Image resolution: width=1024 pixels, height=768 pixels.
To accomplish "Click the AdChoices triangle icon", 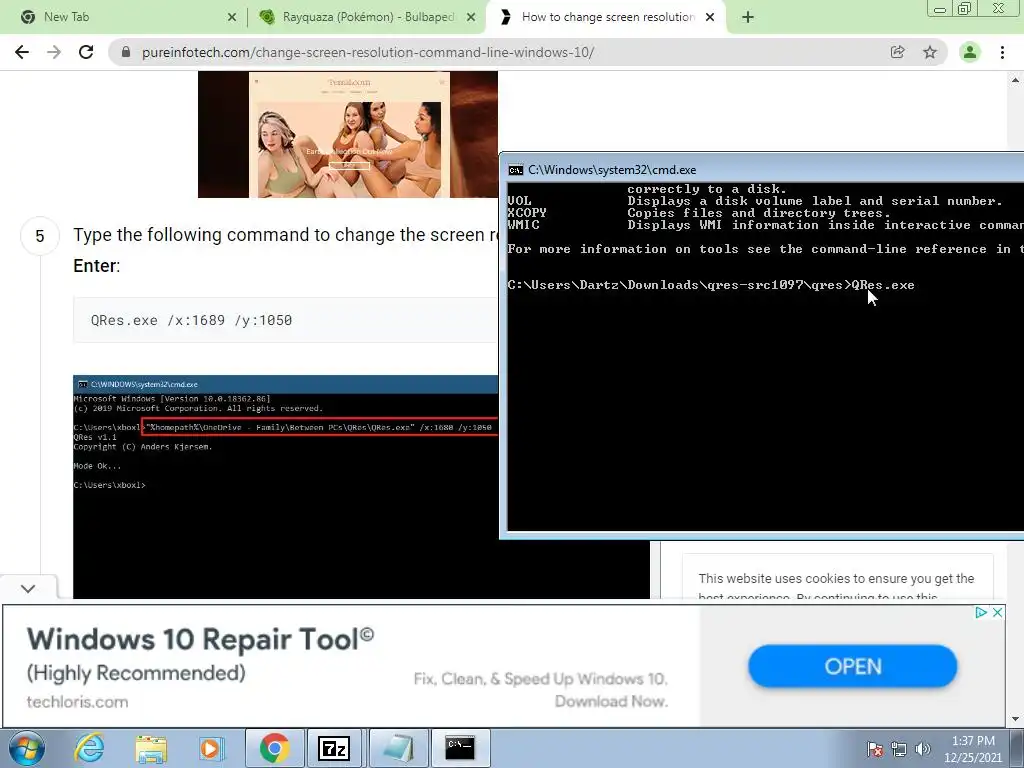I will [980, 613].
